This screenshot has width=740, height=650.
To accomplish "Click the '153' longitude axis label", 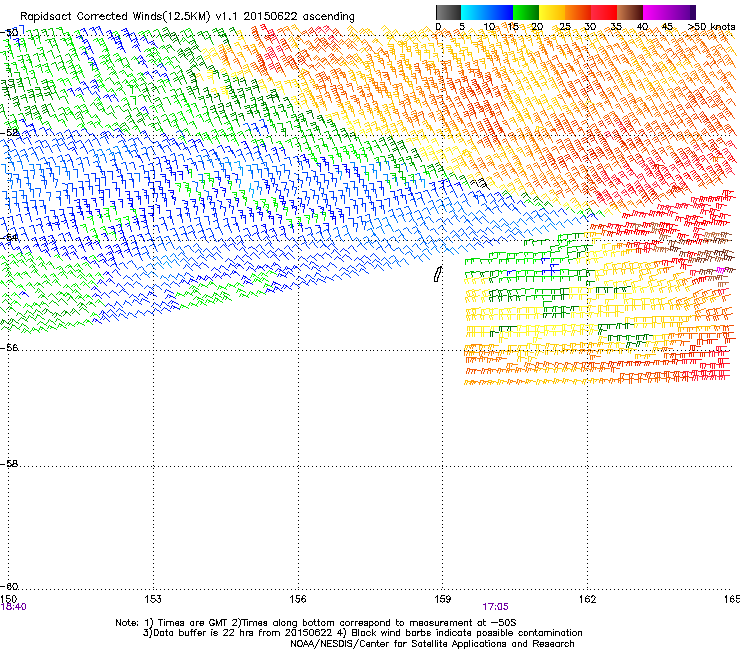I will tap(153, 599).
